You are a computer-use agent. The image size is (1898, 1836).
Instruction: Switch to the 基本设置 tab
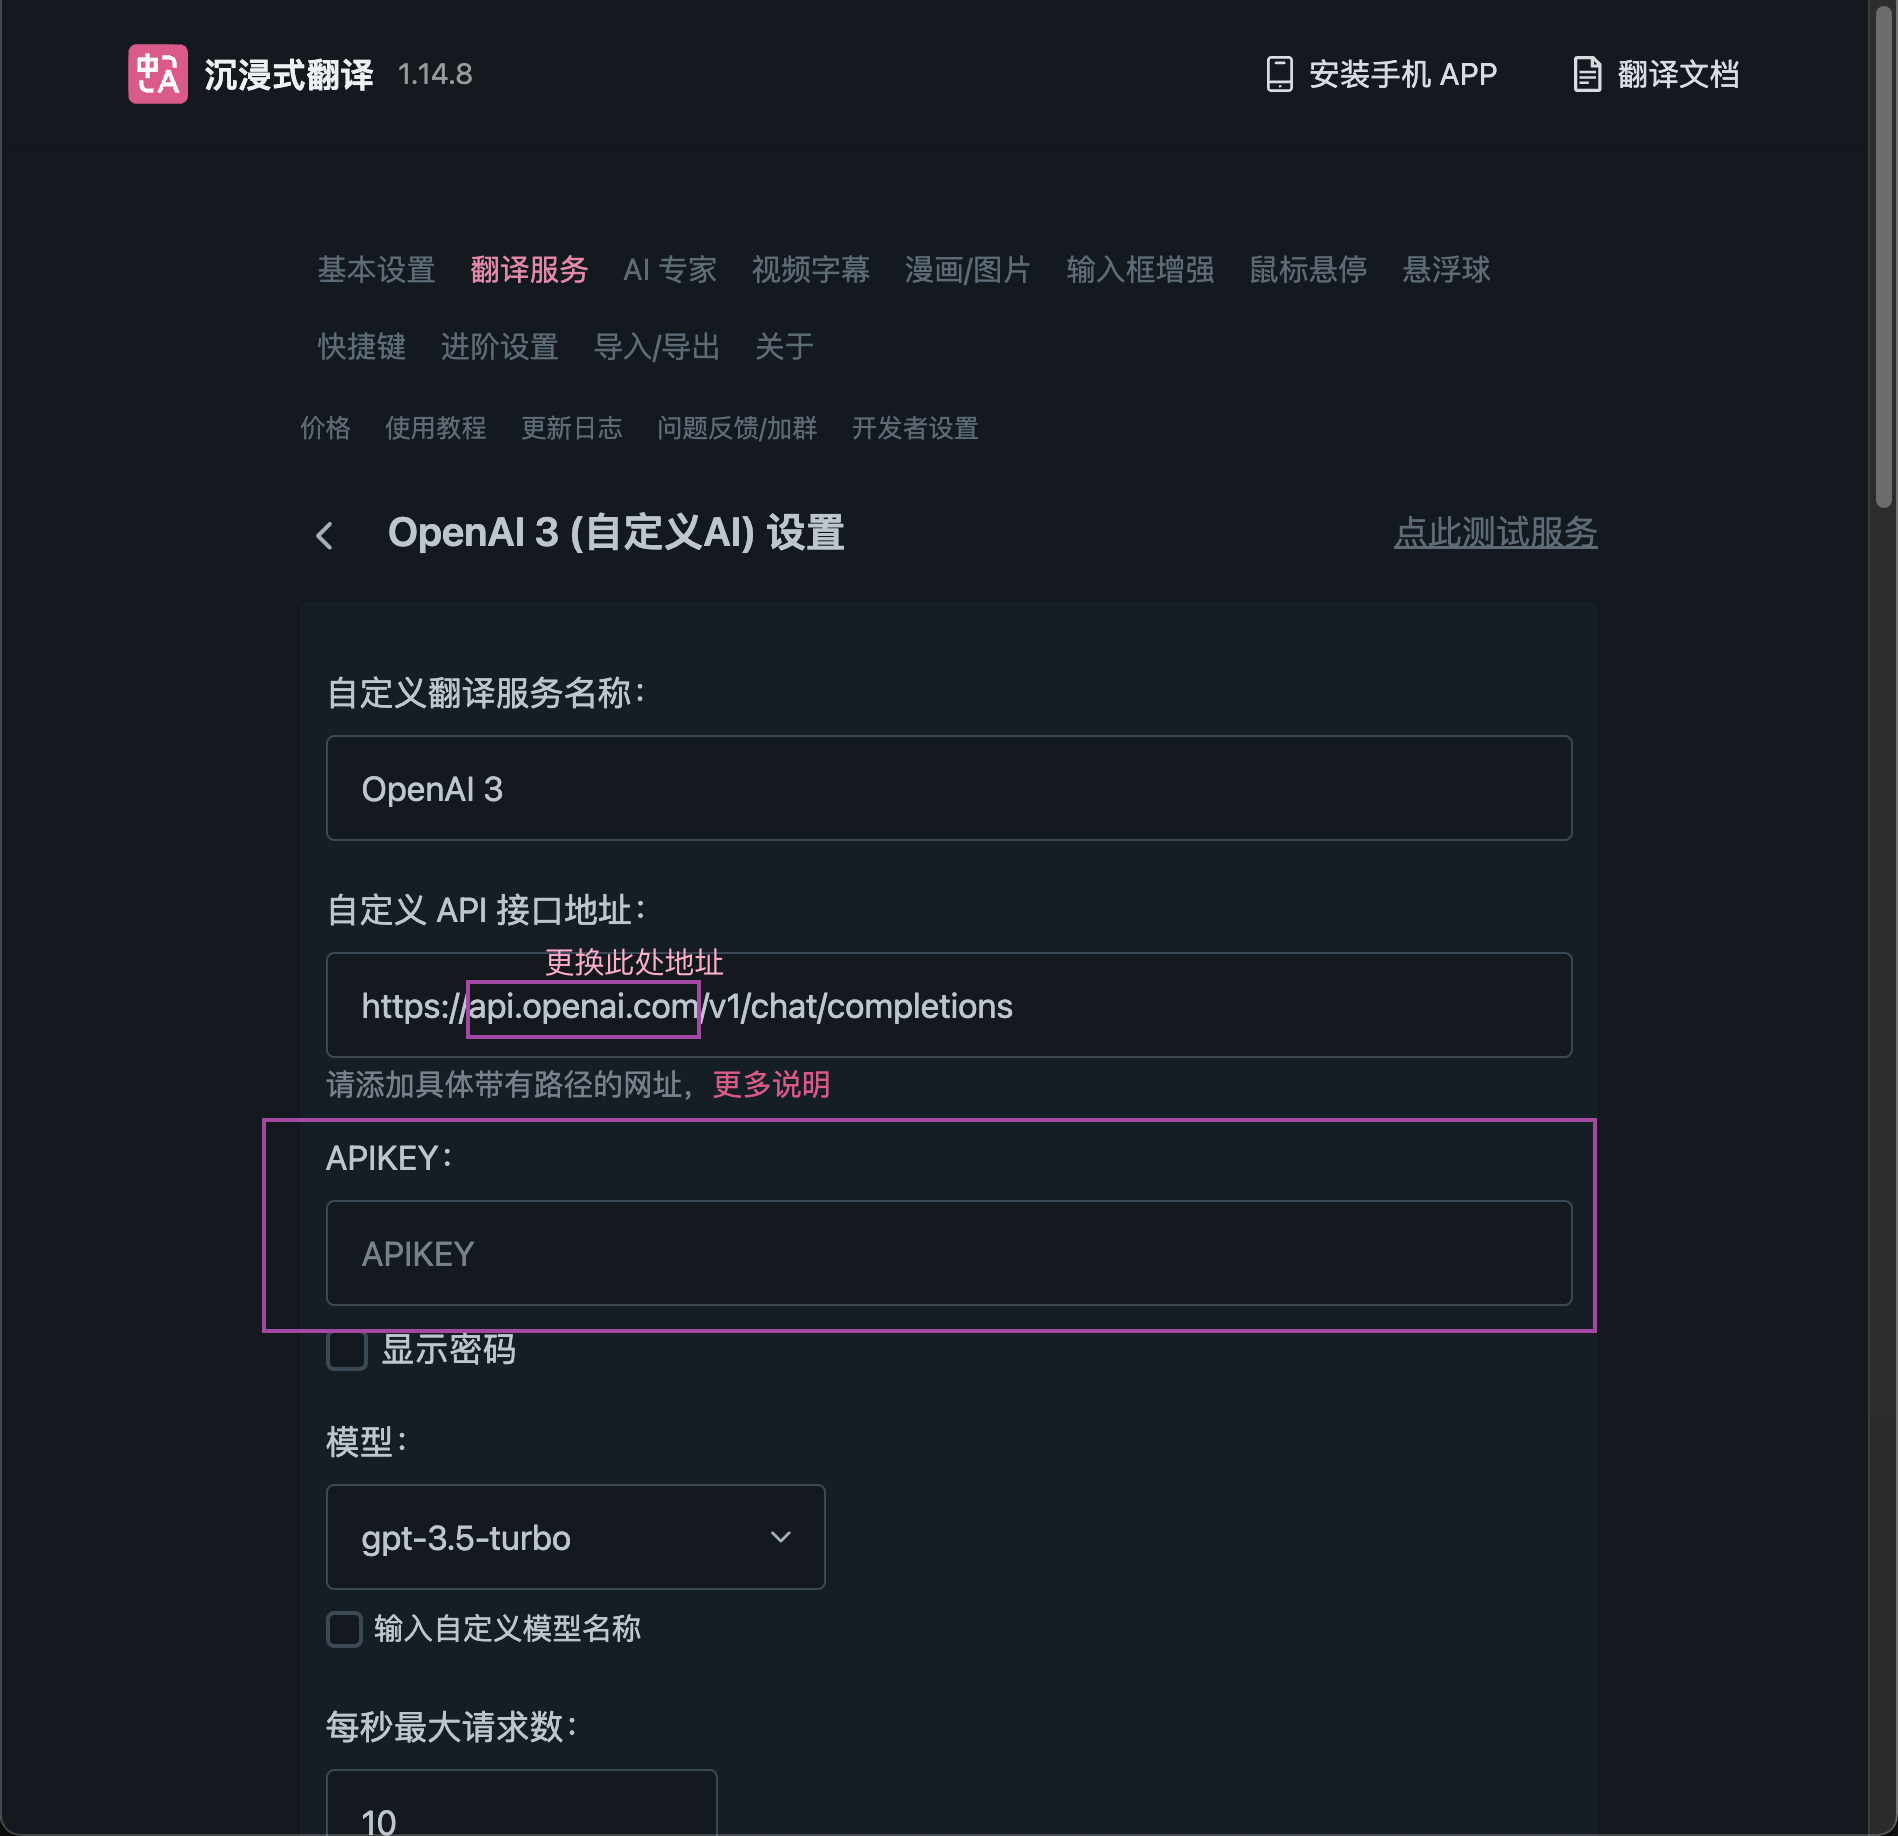pyautogui.click(x=375, y=270)
